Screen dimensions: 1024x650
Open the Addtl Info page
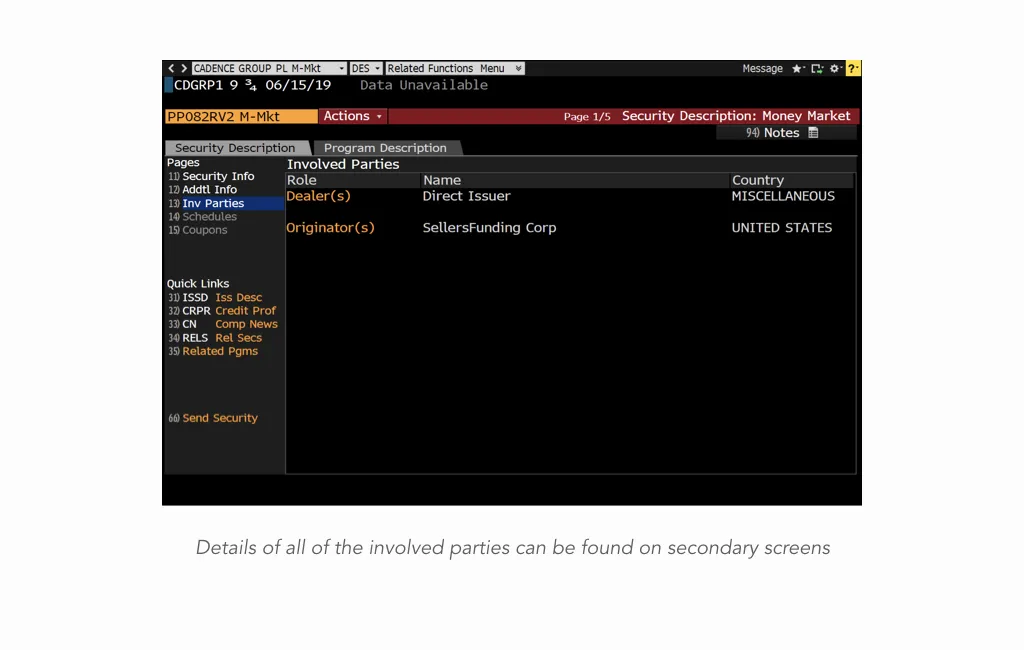[209, 189]
